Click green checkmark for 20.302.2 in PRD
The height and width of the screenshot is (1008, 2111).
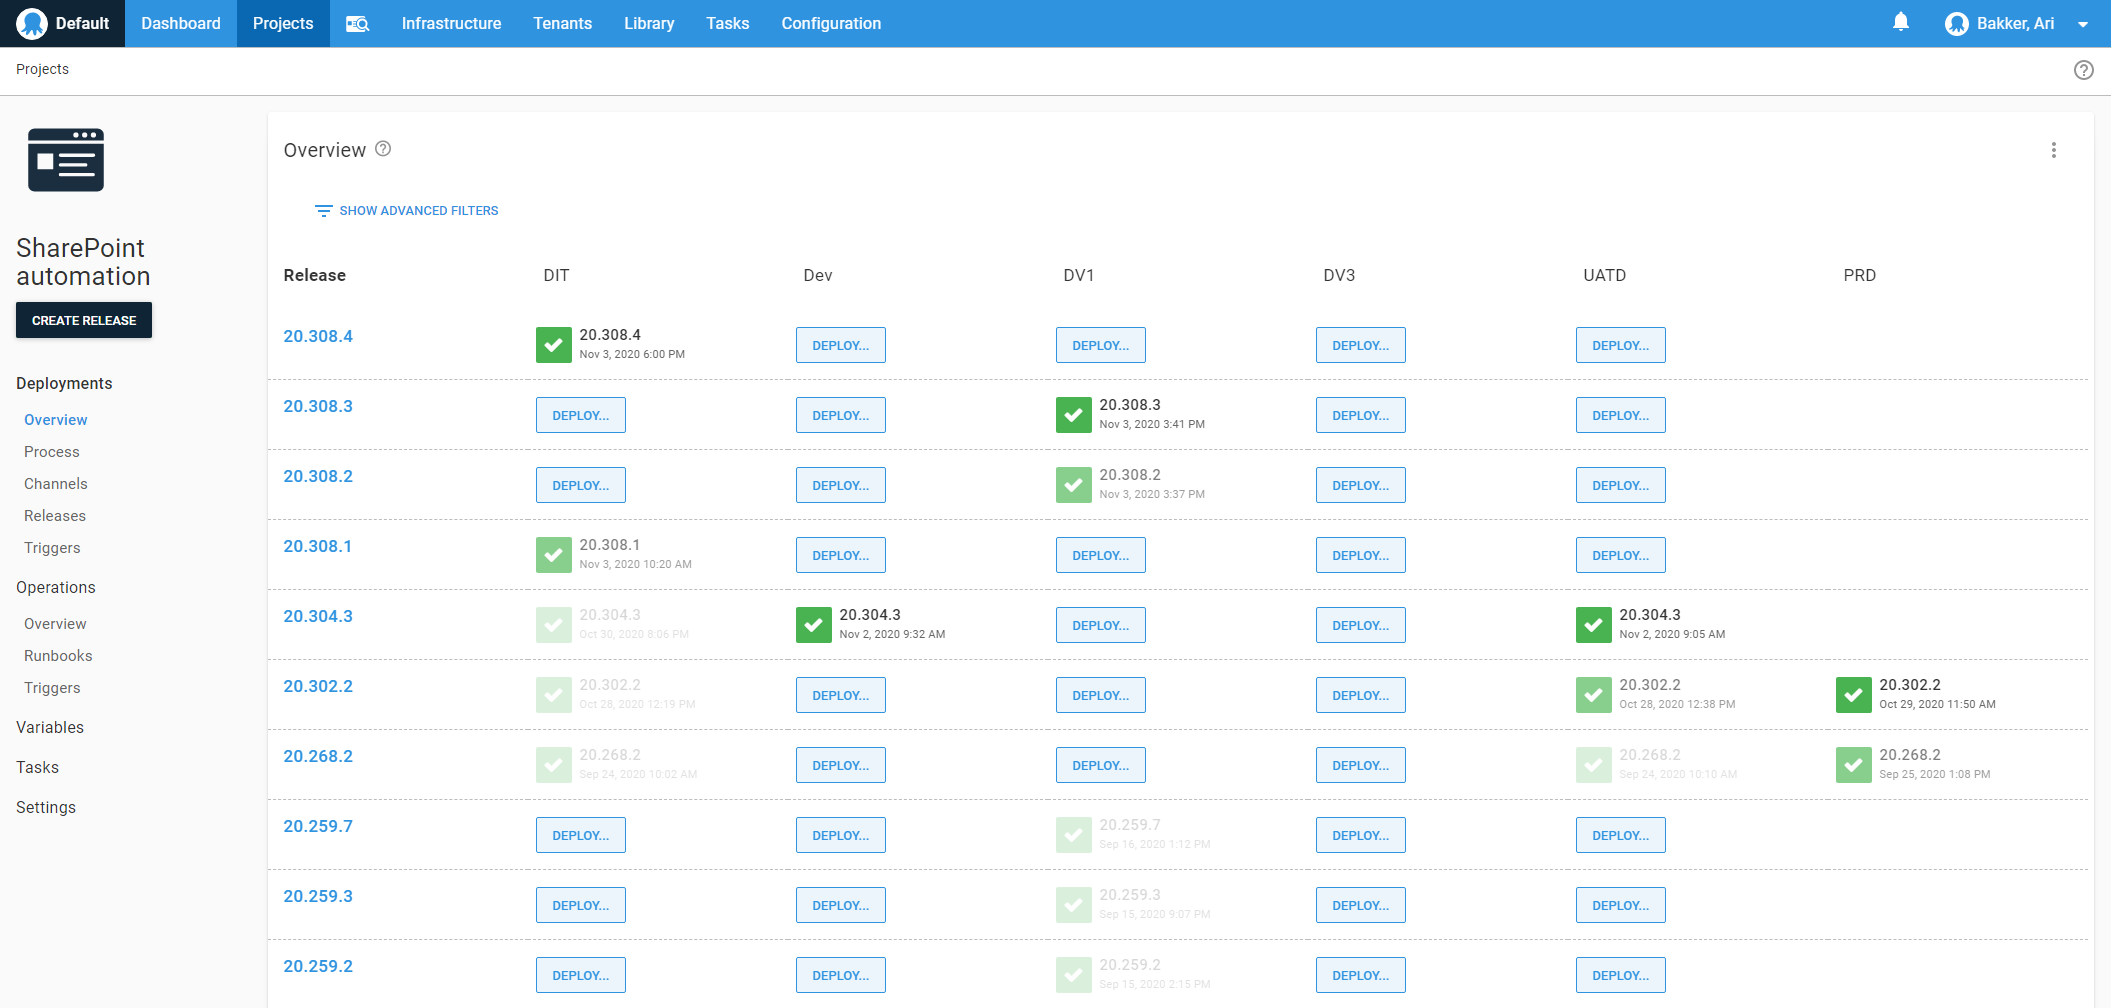pyautogui.click(x=1853, y=695)
